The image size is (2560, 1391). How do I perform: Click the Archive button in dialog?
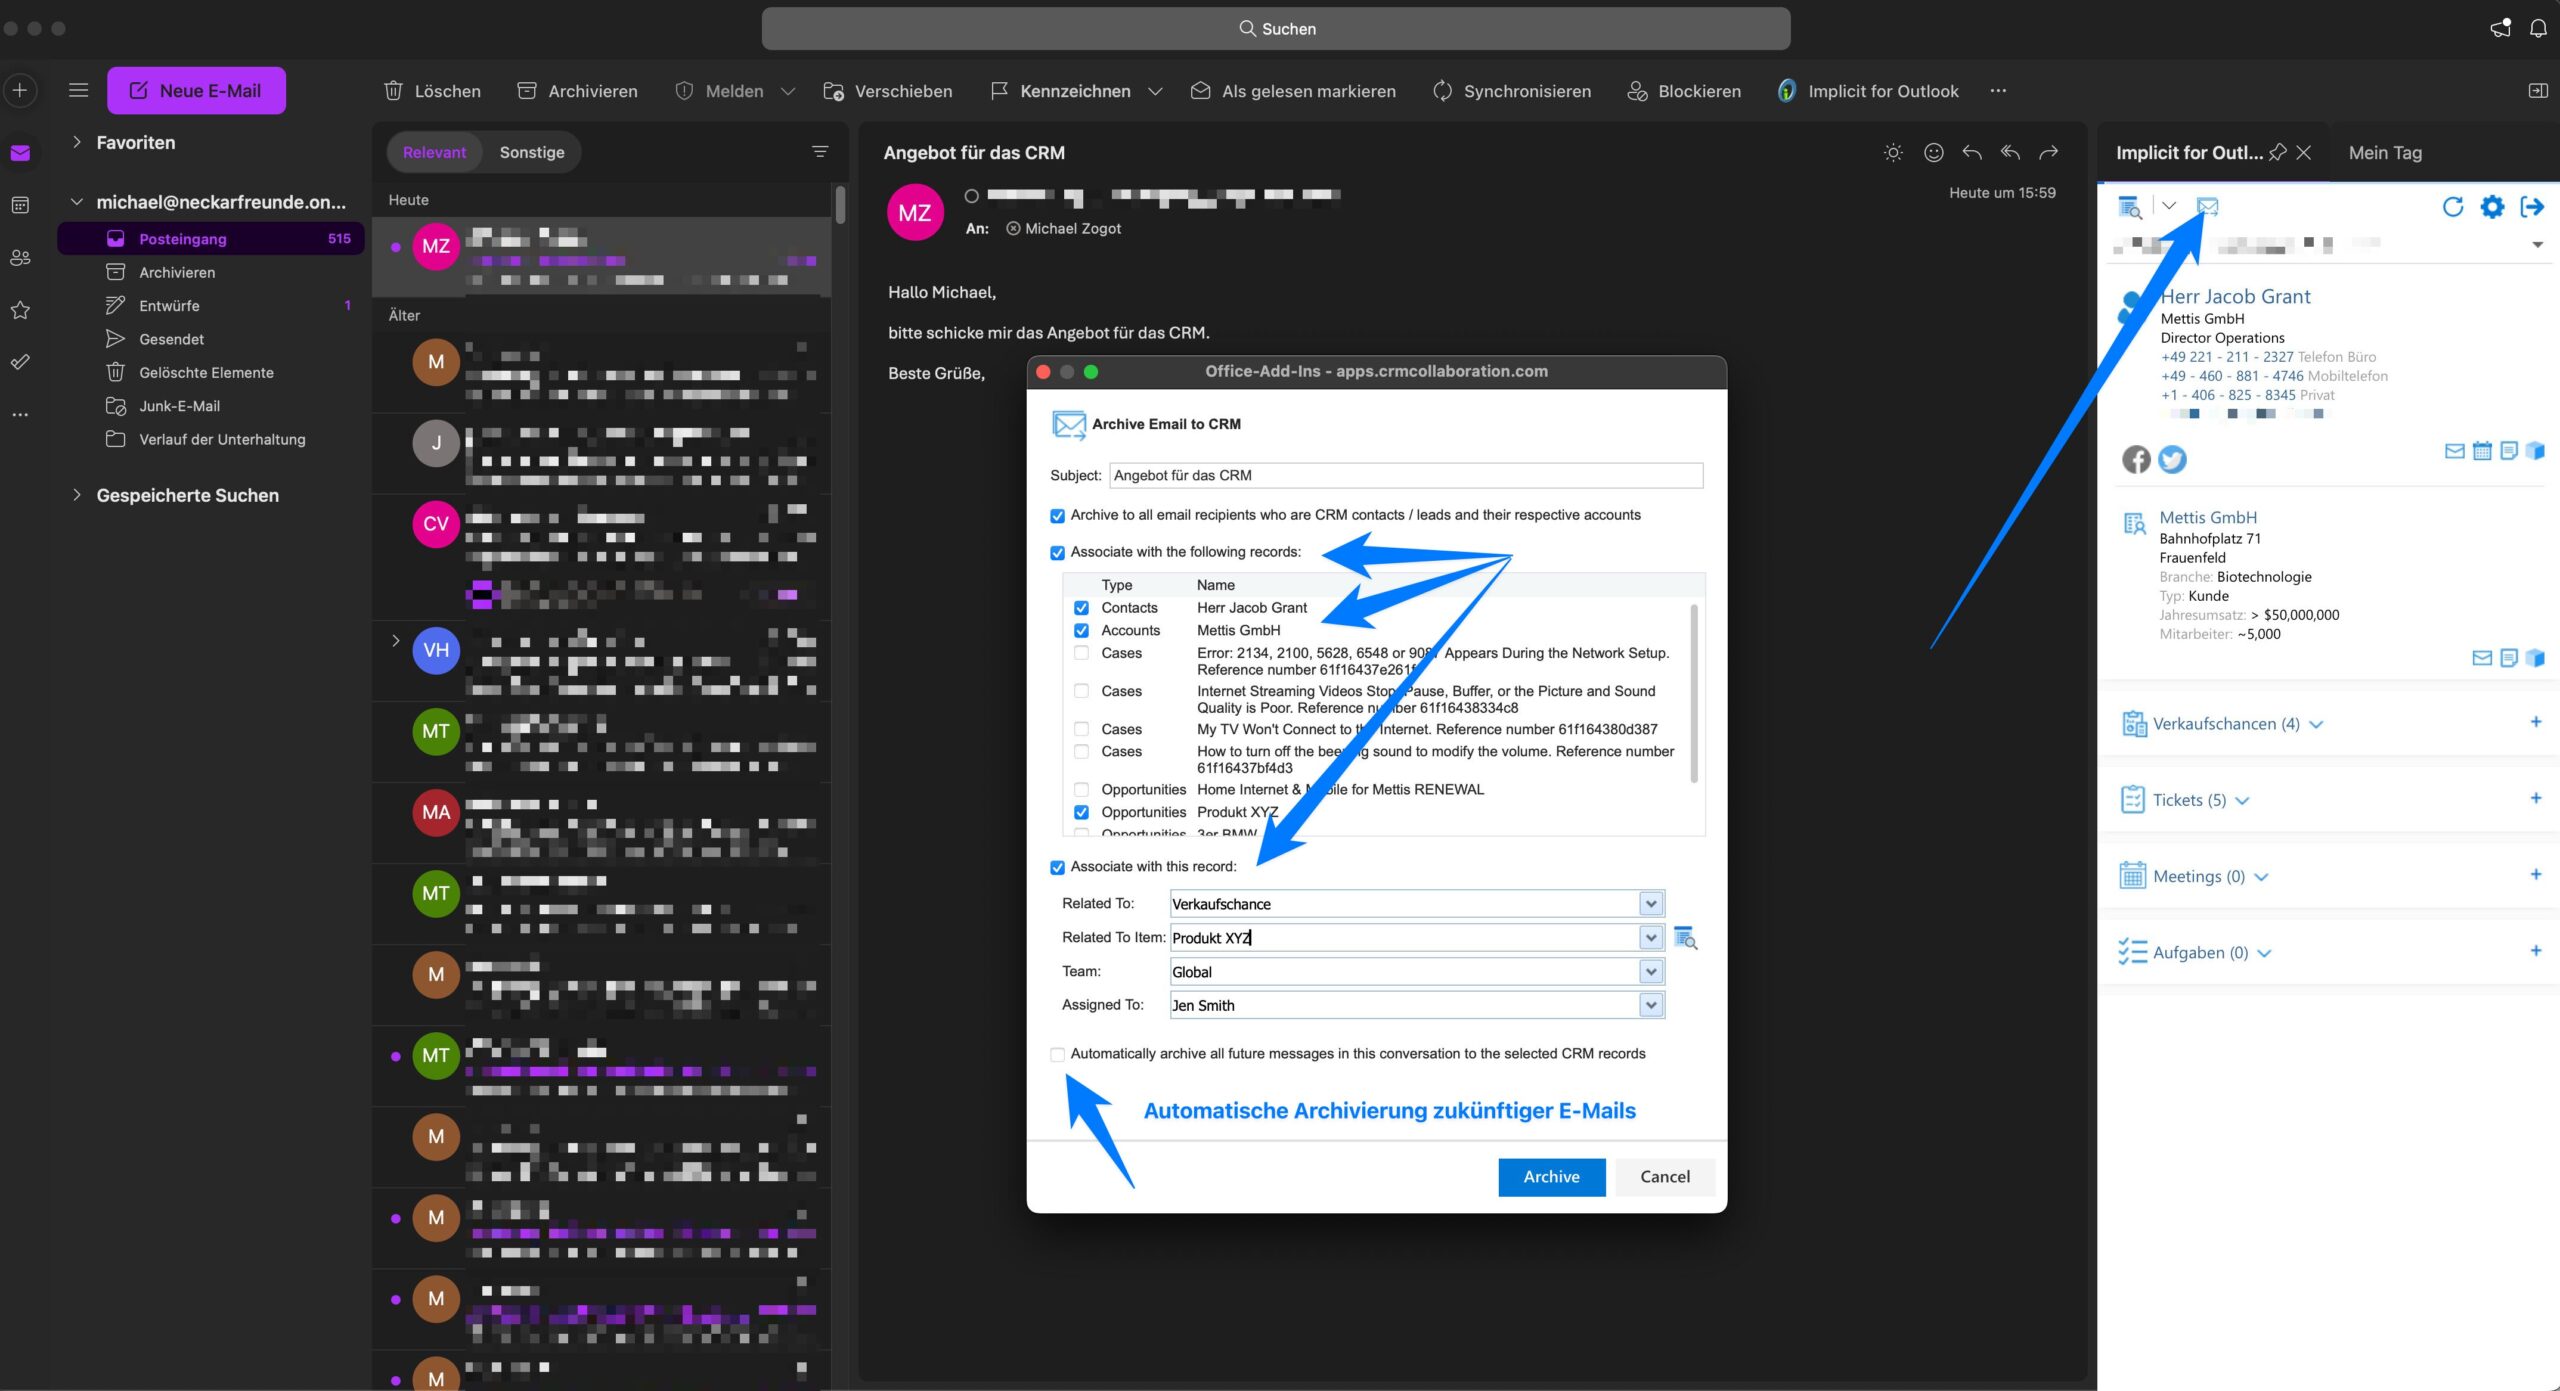click(1551, 1177)
